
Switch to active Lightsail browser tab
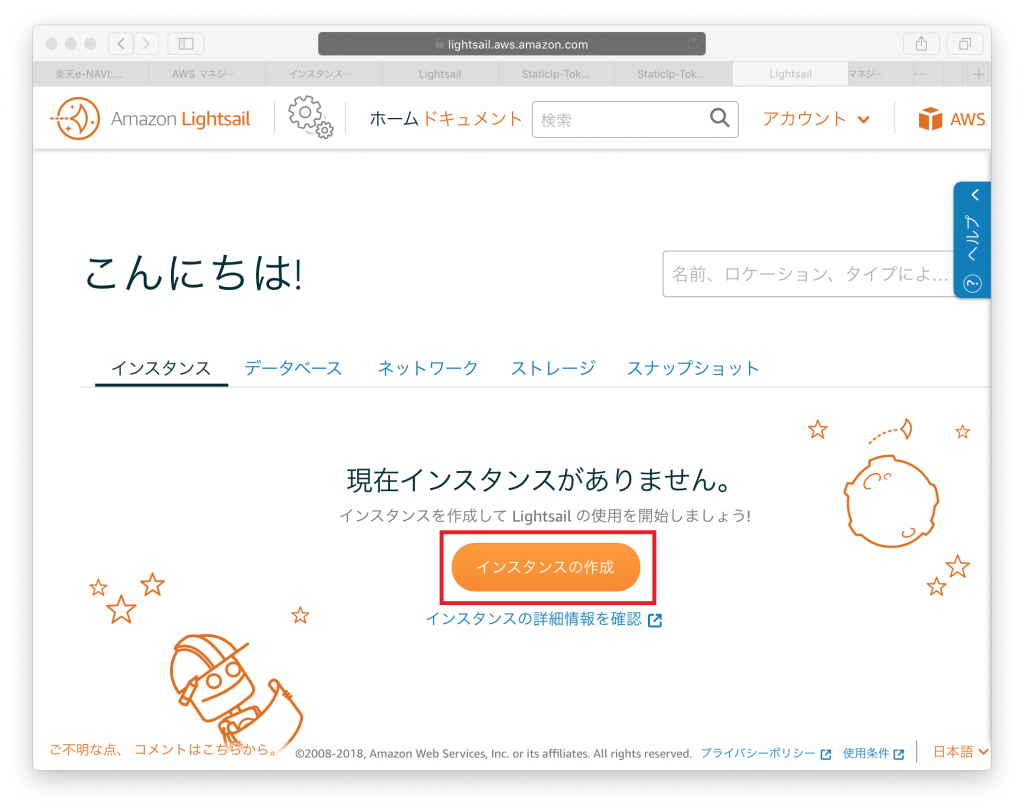tap(790, 74)
